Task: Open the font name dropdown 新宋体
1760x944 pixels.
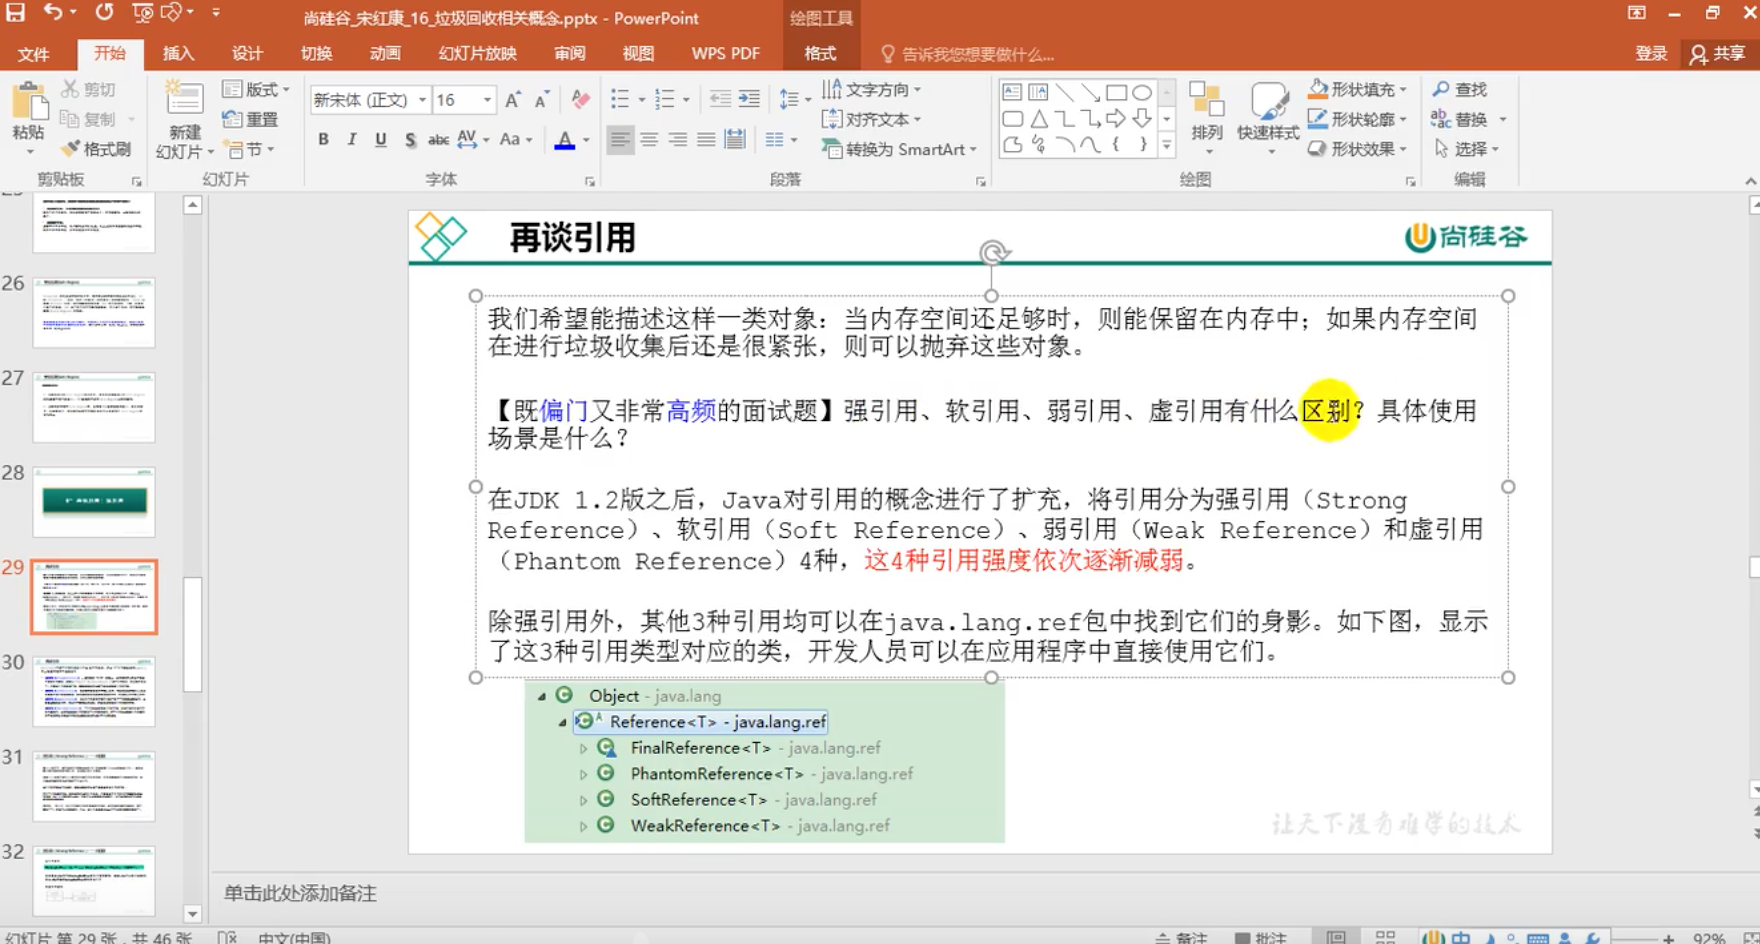Action: [x=422, y=99]
